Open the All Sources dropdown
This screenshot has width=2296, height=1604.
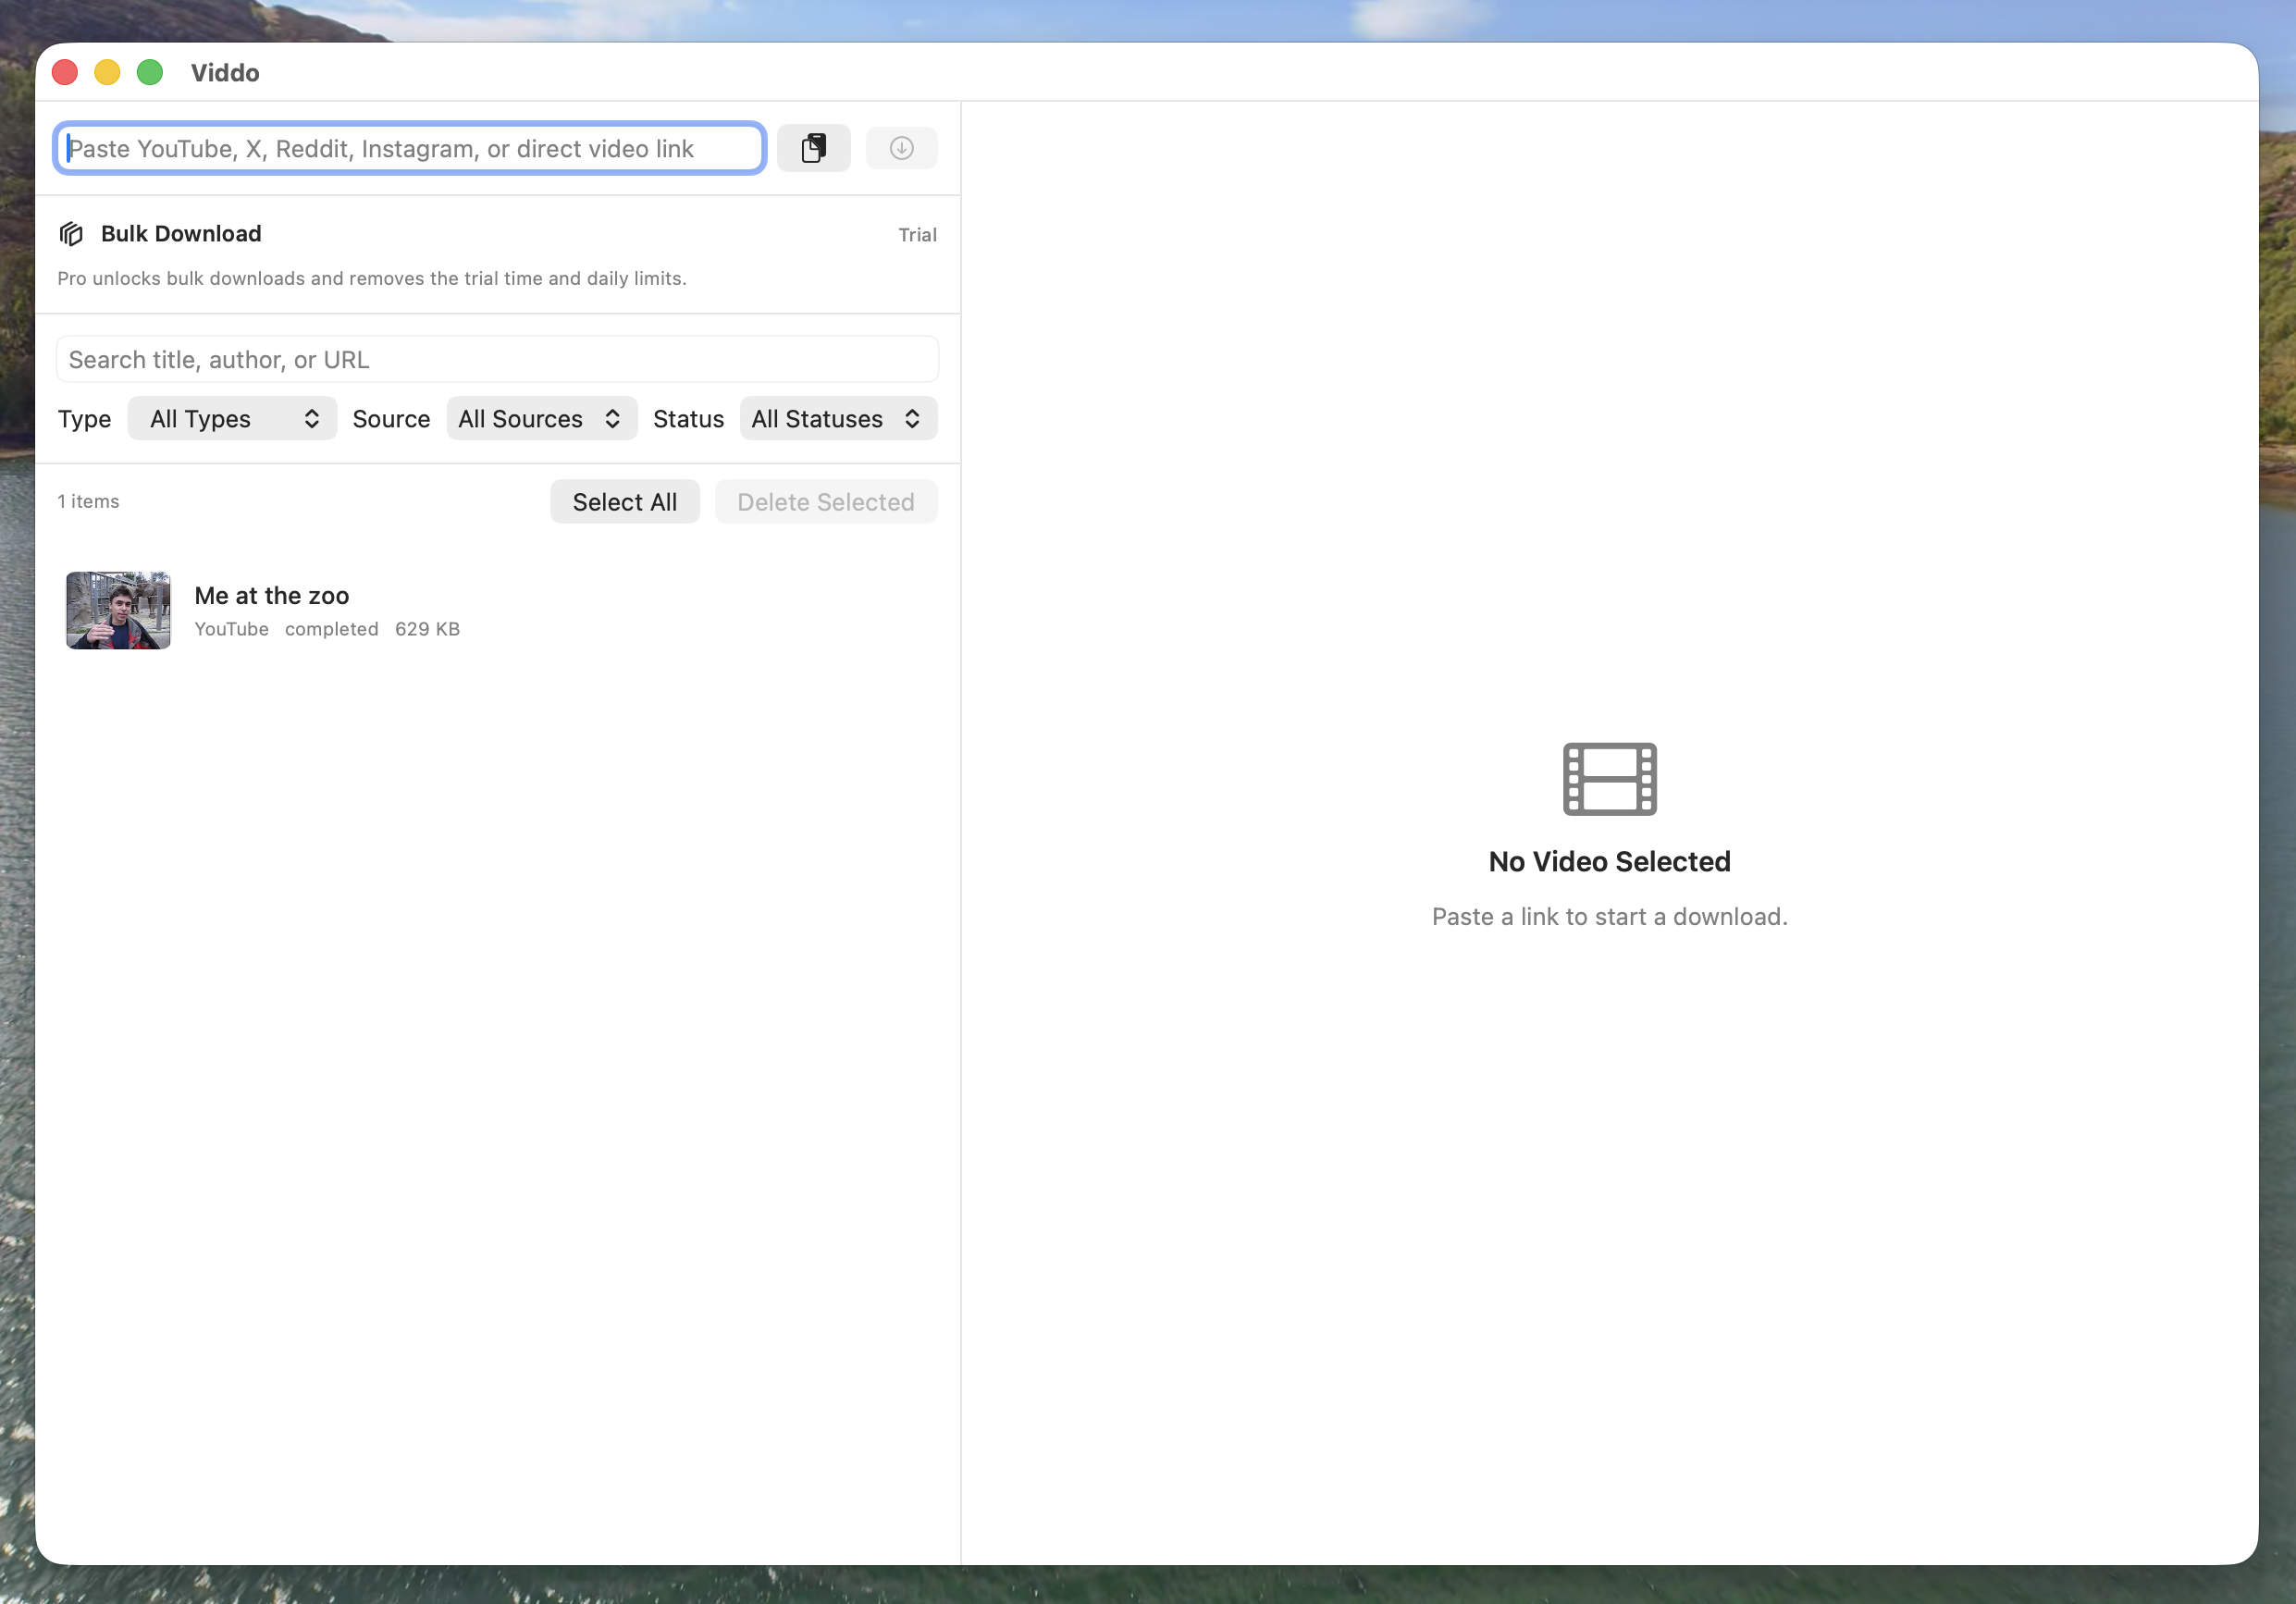pos(542,418)
